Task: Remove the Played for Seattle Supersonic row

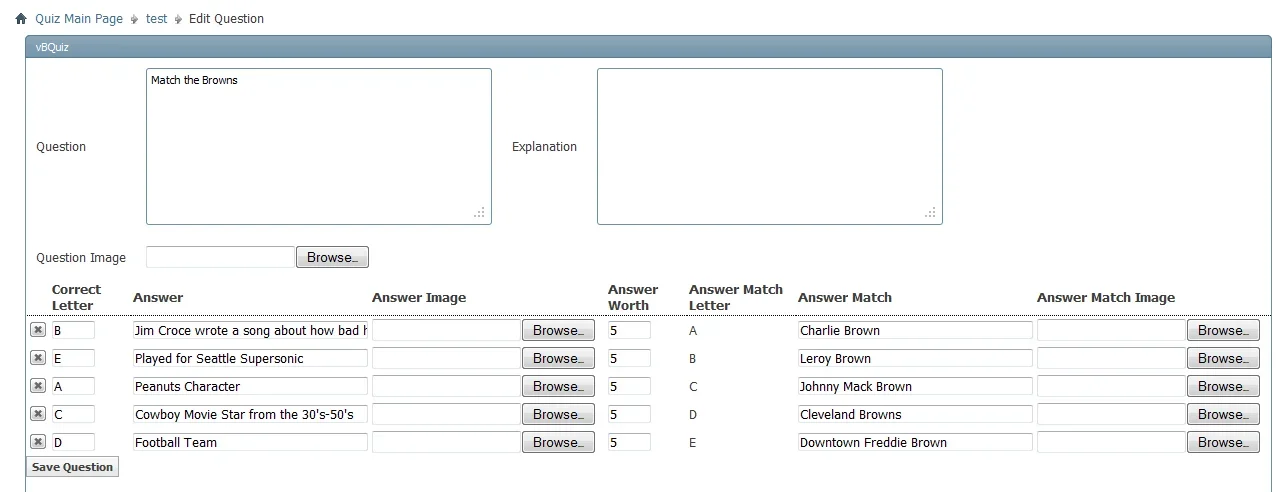Action: click(x=38, y=358)
